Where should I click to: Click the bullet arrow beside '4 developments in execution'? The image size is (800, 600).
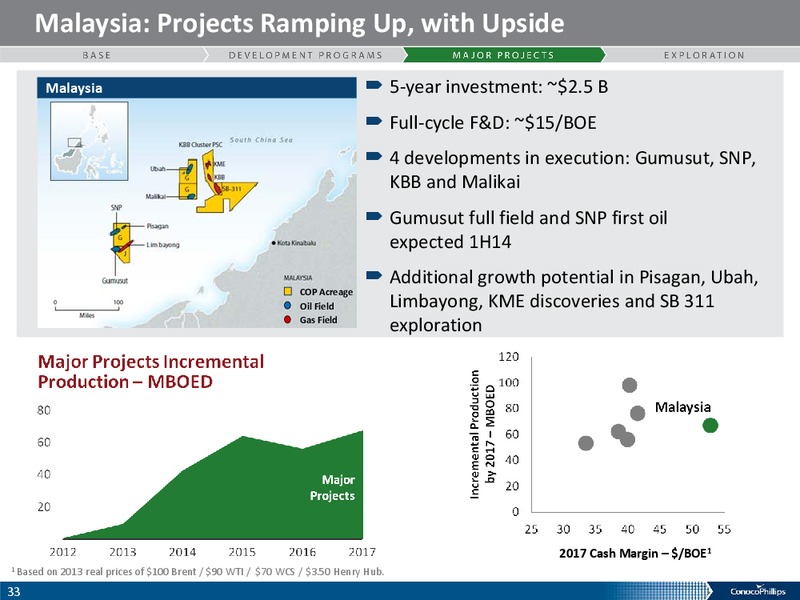tap(374, 156)
